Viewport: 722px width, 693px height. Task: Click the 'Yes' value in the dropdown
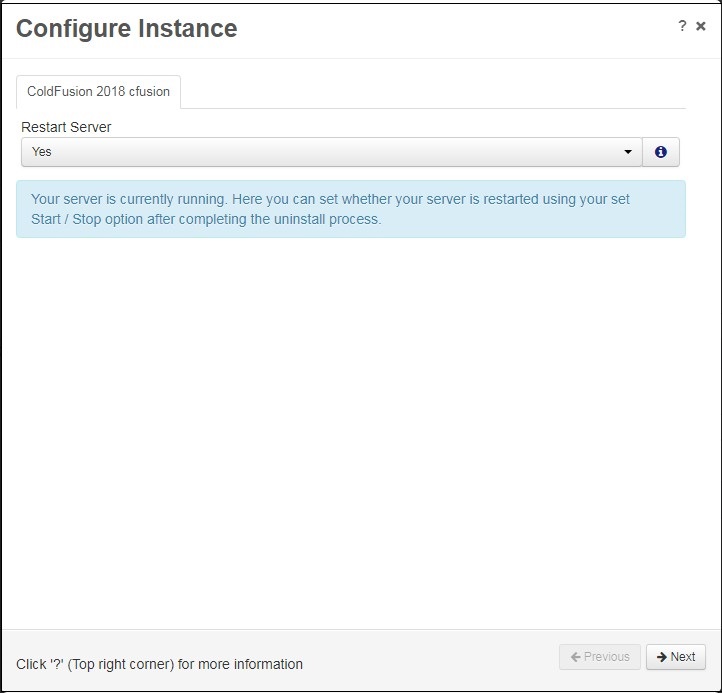click(41, 151)
